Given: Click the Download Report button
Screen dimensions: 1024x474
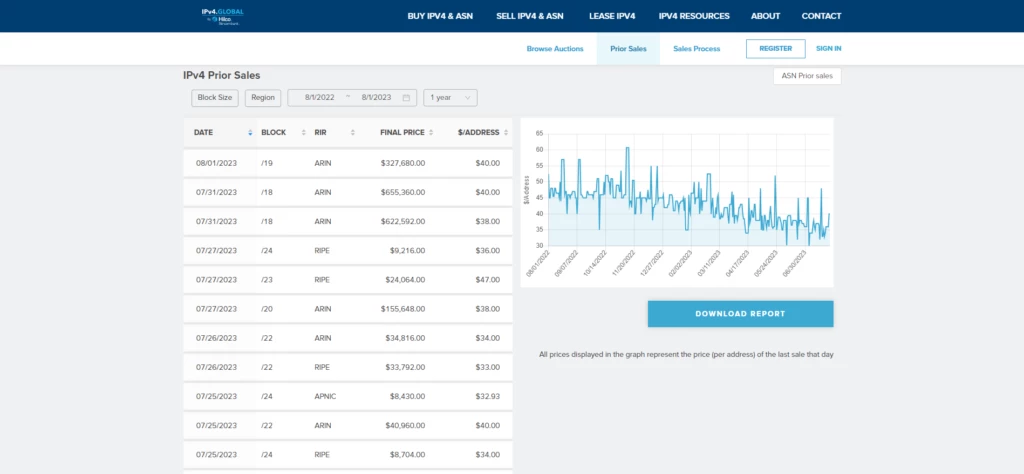Looking at the screenshot, I should [x=740, y=314].
